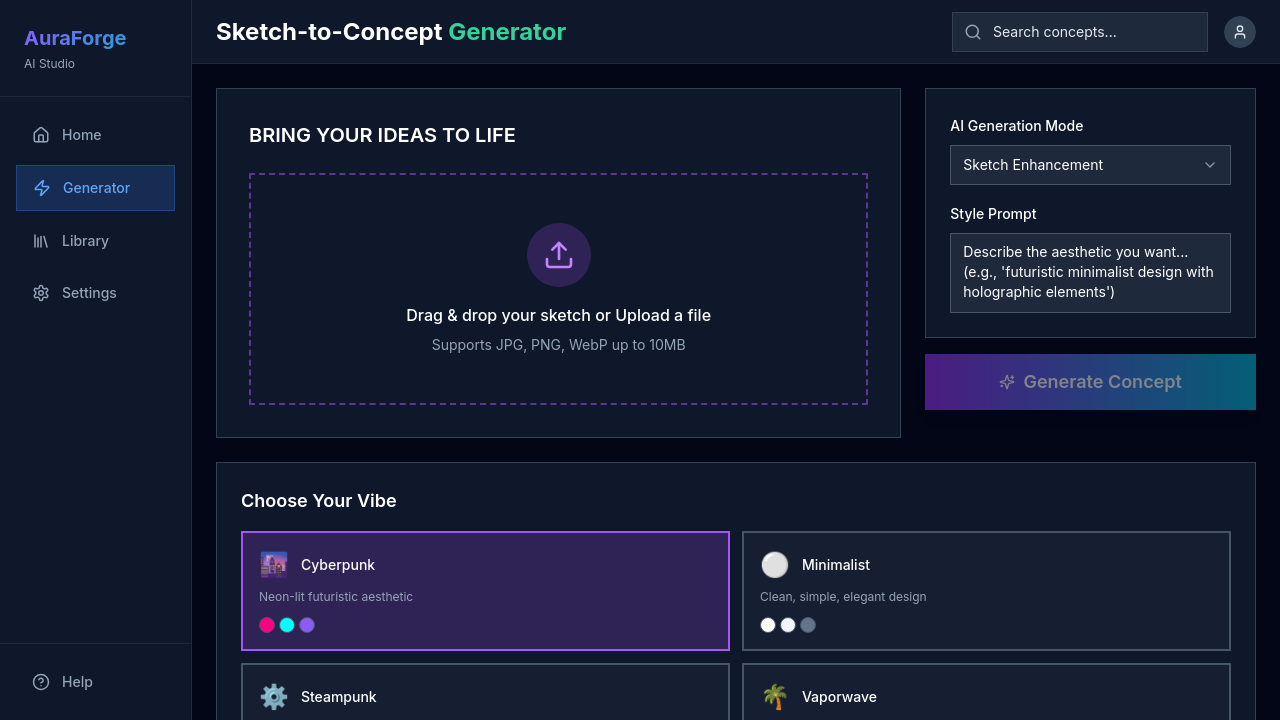Collapse the sidebar via AuraForge header
This screenshot has height=720, width=1280.
coord(75,38)
